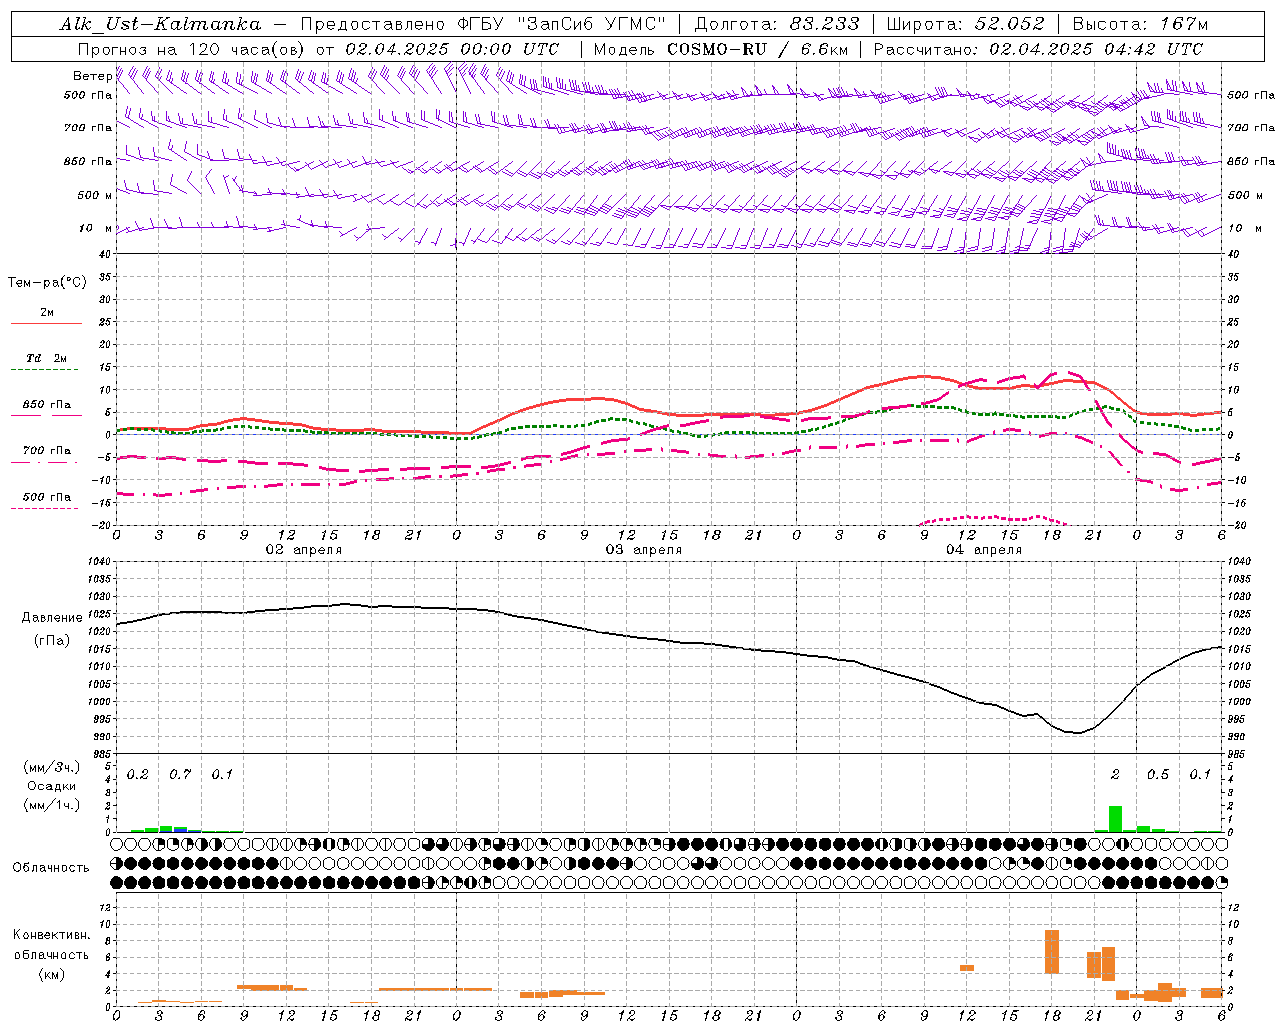The height and width of the screenshot is (1024, 1280).
Task: Click the Конвективн. облачность (км) label
Action: [x=51, y=954]
